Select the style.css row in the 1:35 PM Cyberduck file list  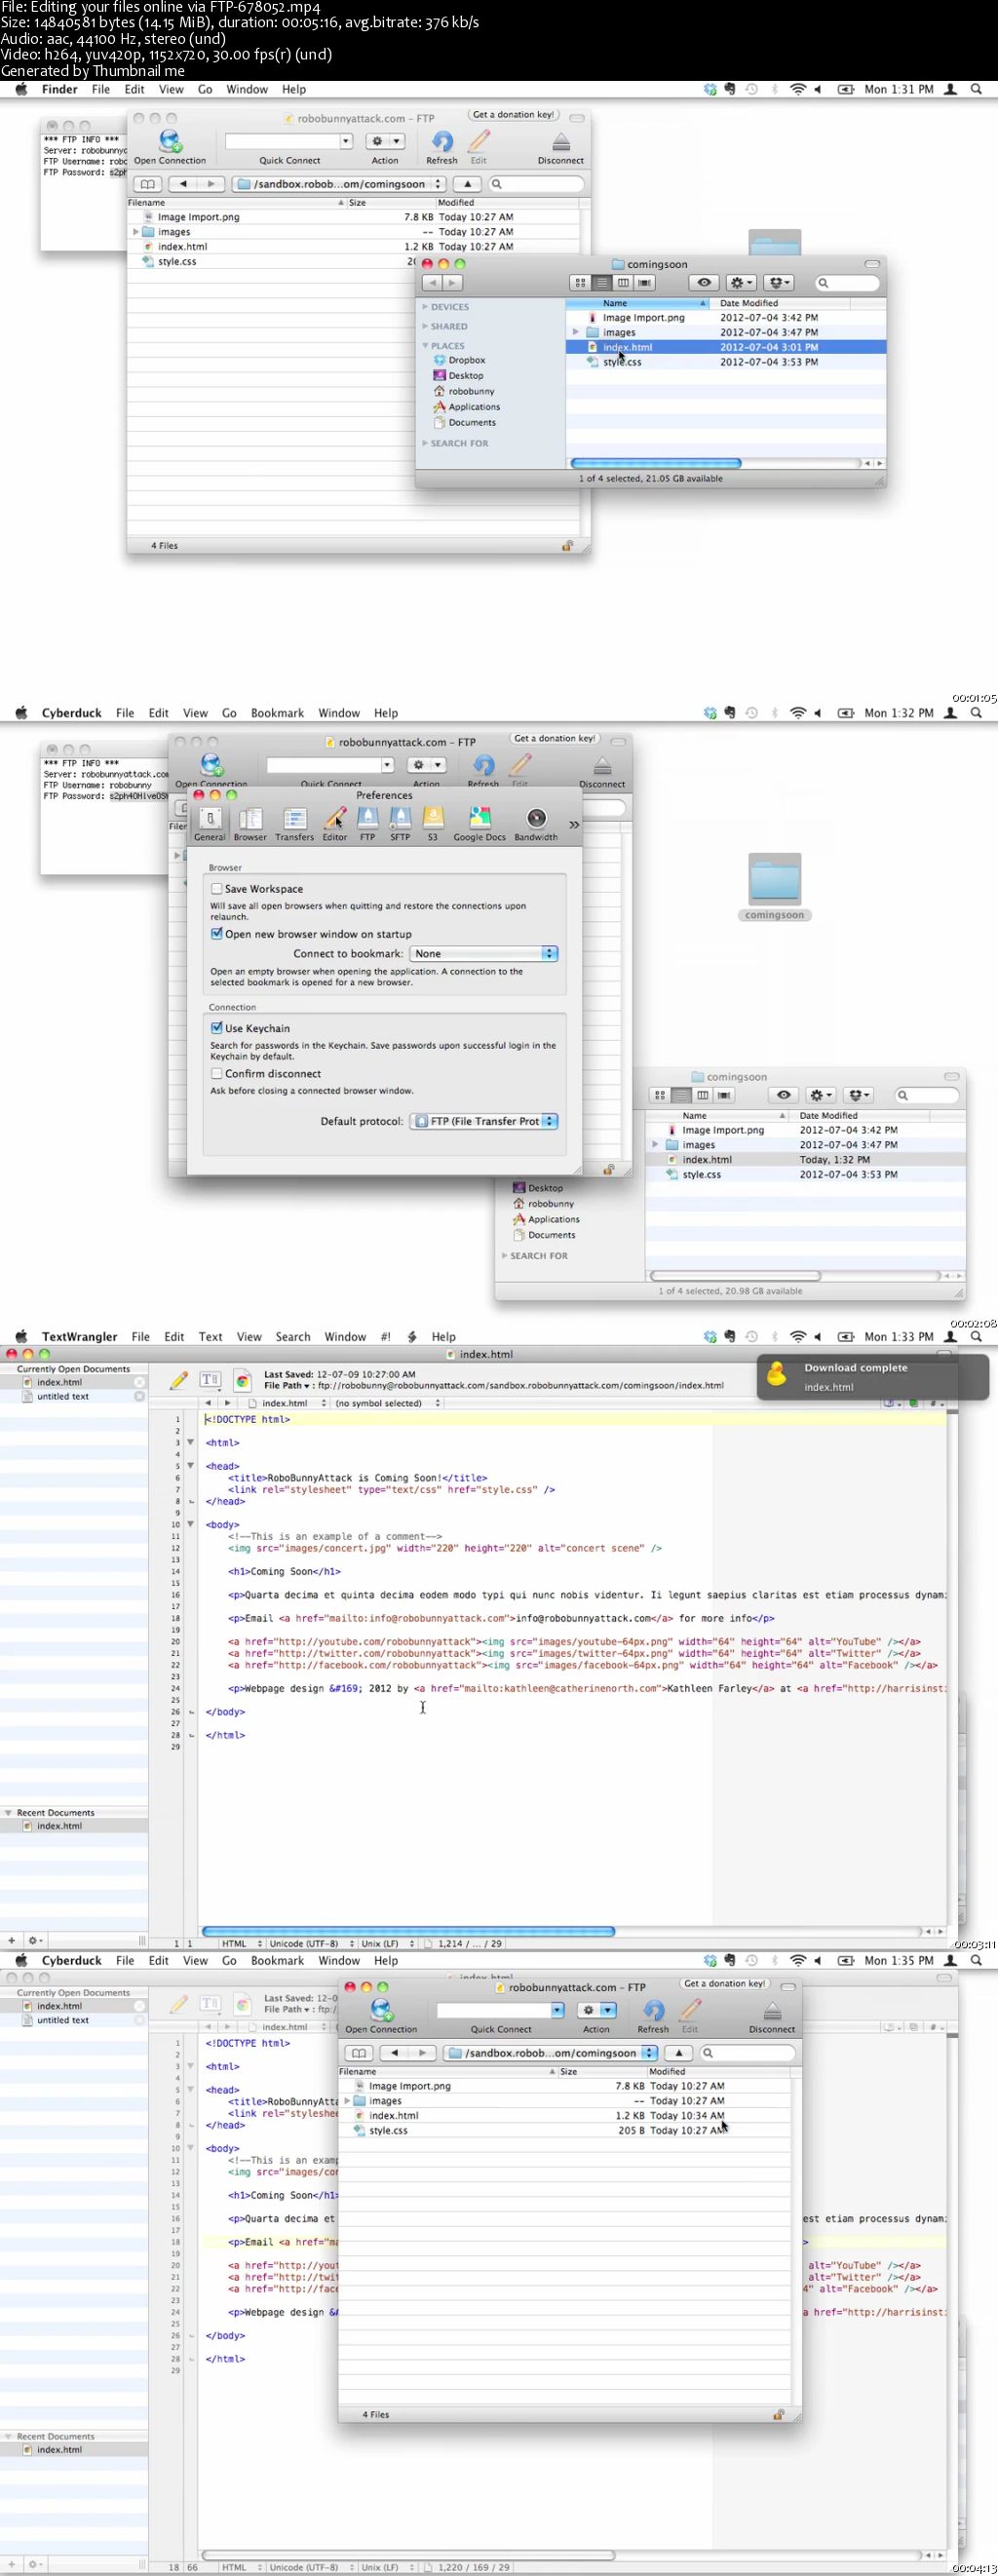[x=564, y=2130]
